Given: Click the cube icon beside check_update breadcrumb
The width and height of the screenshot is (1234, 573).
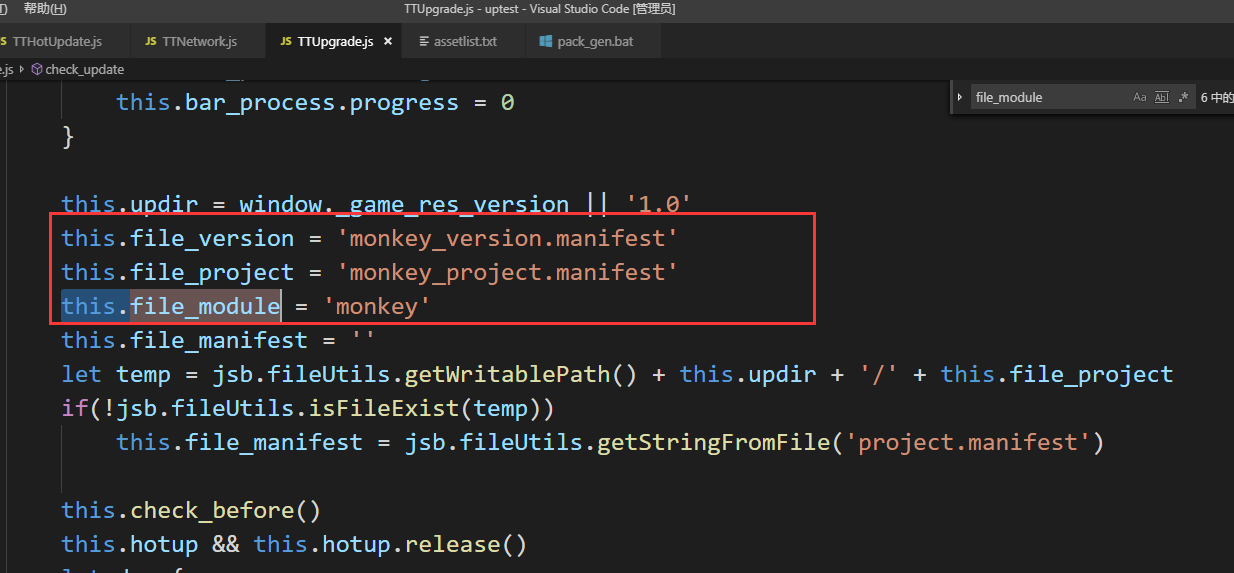Looking at the screenshot, I should click(x=37, y=70).
